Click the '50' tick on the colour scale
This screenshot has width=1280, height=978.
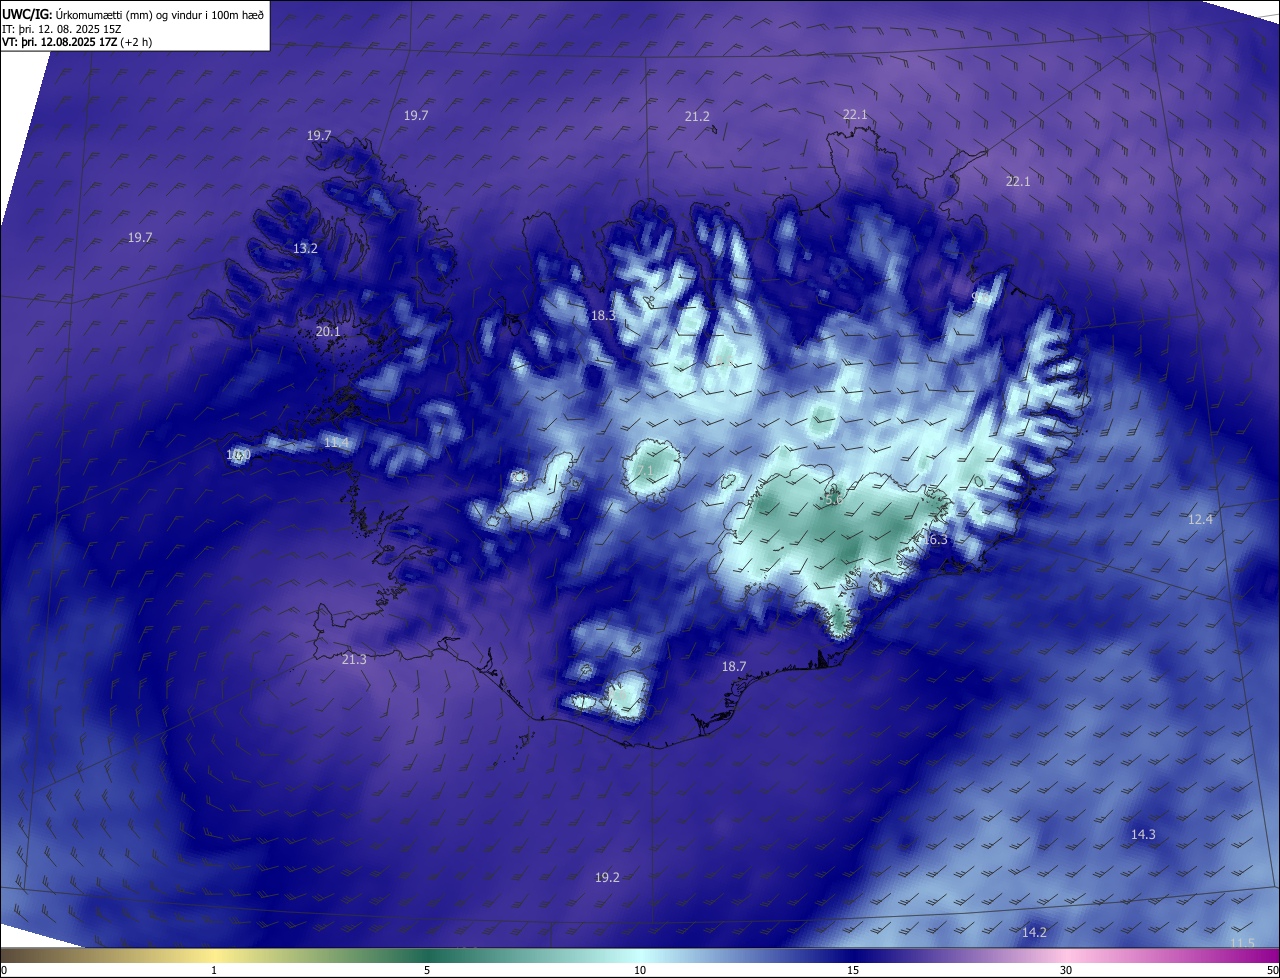click(x=1272, y=970)
